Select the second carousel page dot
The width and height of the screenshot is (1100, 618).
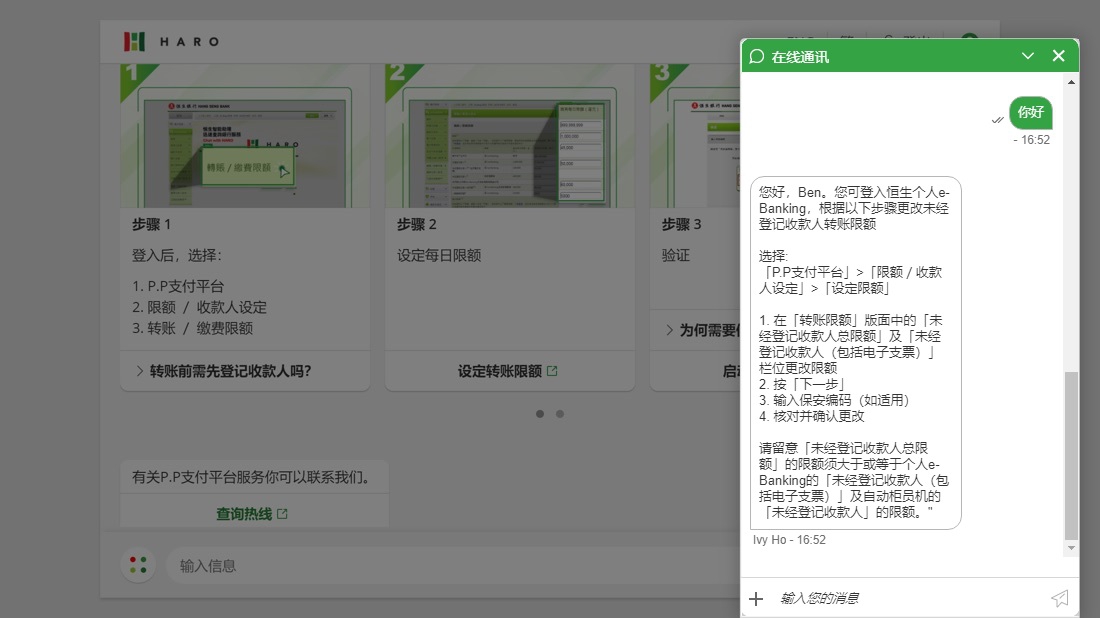tap(560, 414)
